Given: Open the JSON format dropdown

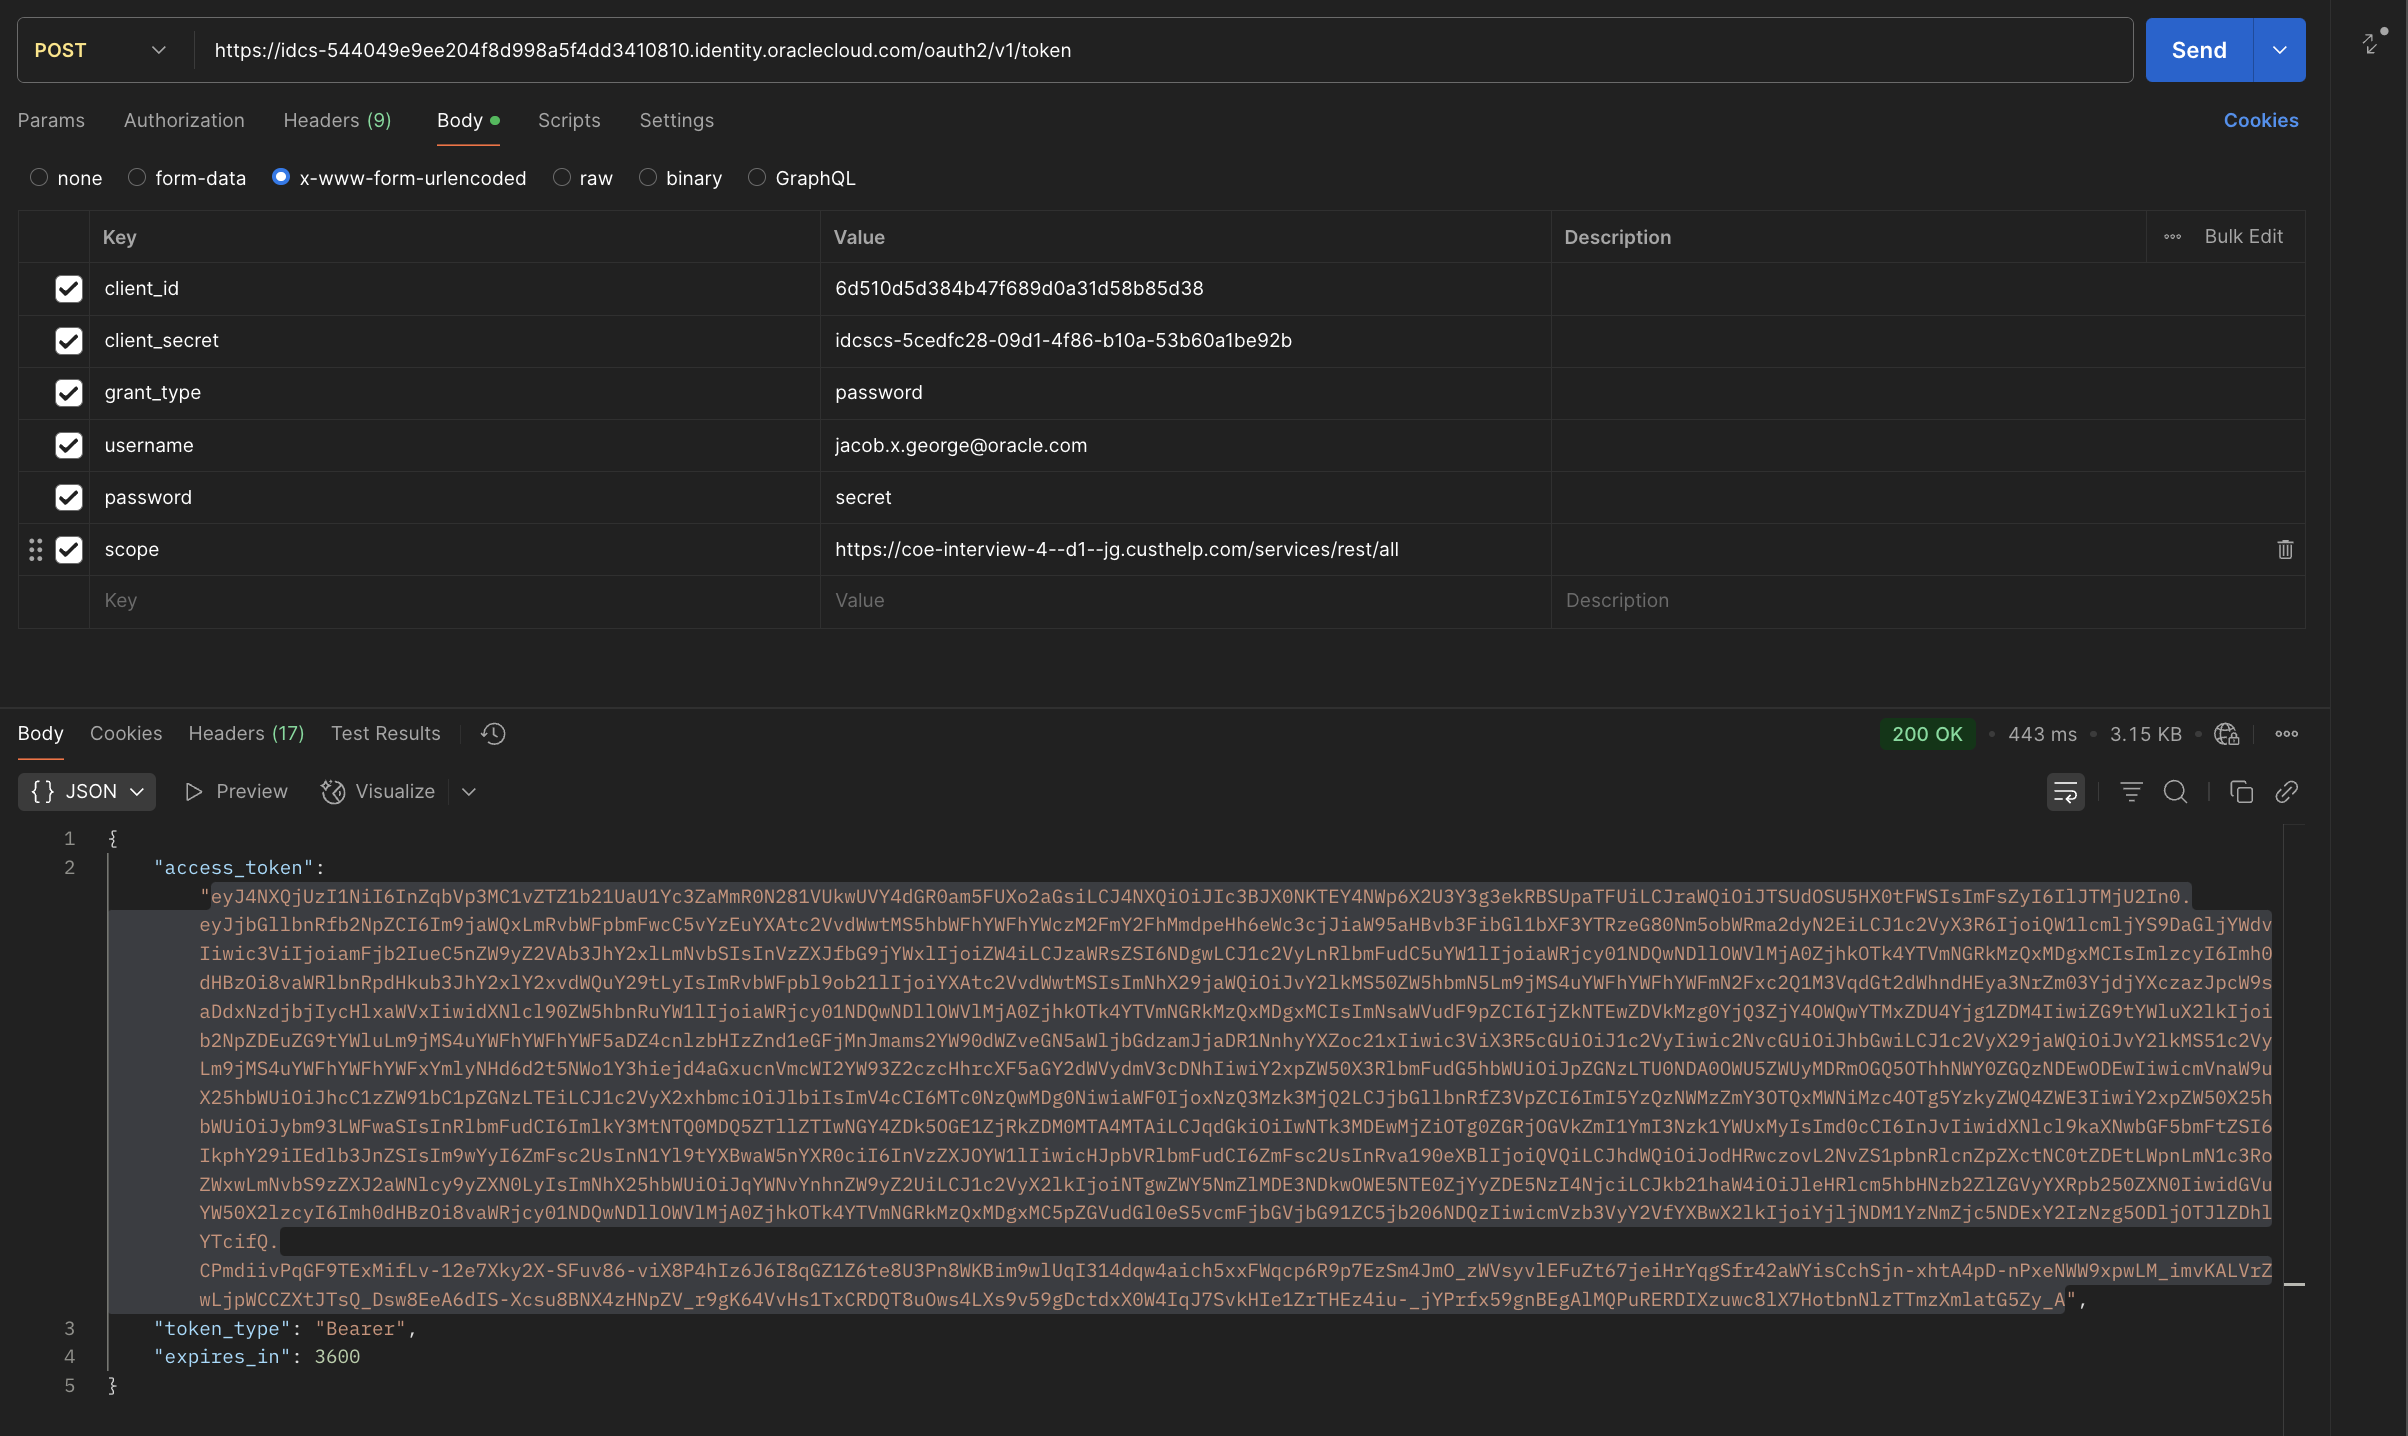Looking at the screenshot, I should 87,792.
